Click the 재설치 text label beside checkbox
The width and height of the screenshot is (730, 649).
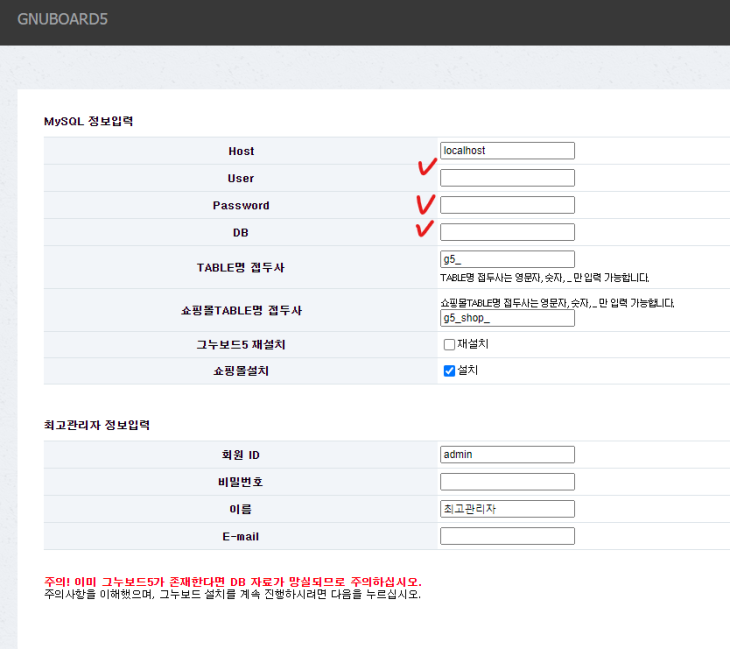click(472, 344)
